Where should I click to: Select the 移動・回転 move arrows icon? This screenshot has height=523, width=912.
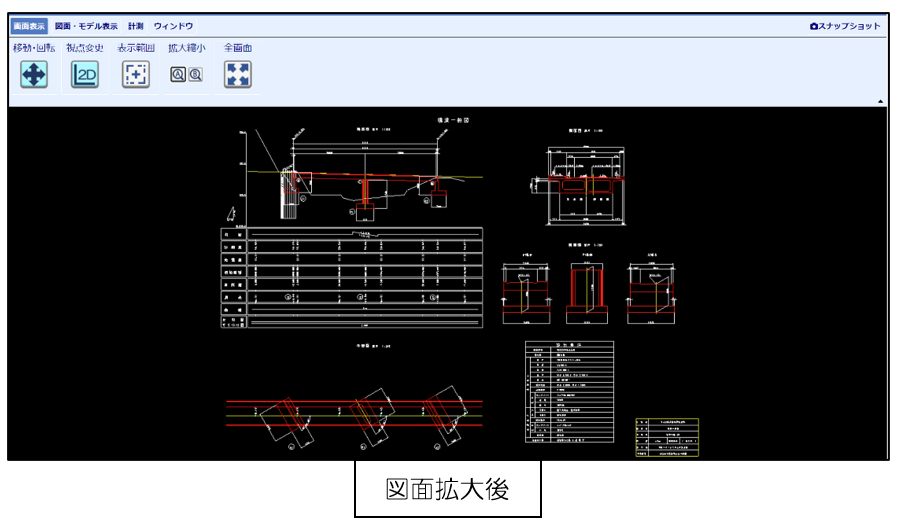pos(34,74)
